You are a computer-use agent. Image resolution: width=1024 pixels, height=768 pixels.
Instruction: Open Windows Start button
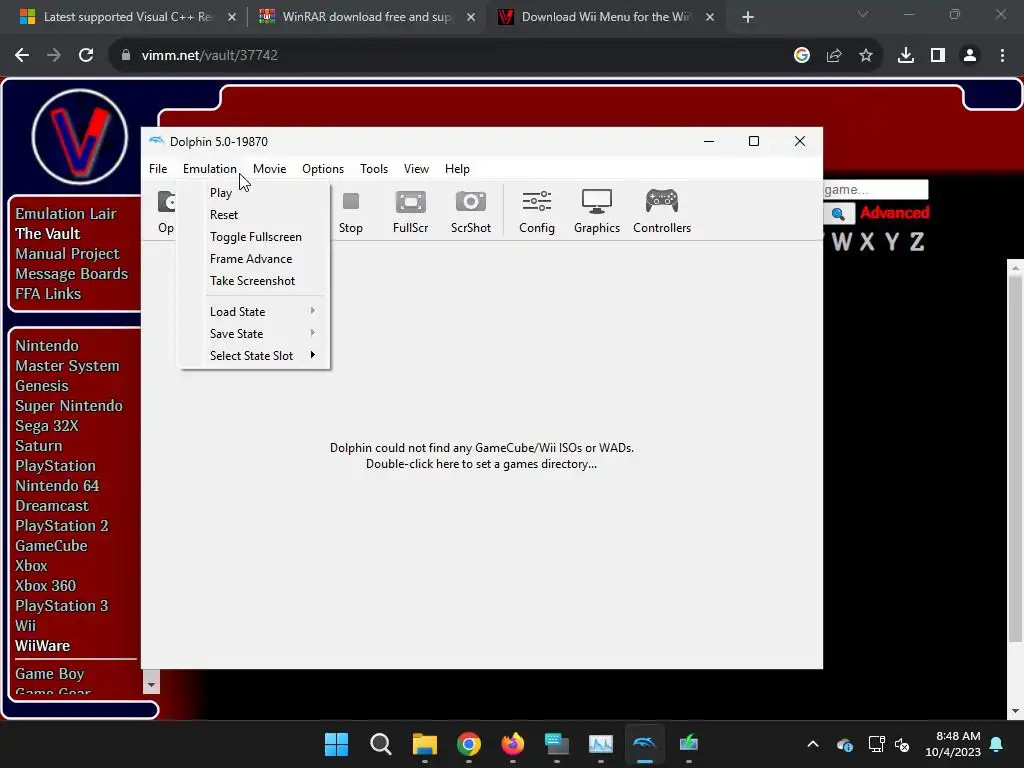point(336,744)
